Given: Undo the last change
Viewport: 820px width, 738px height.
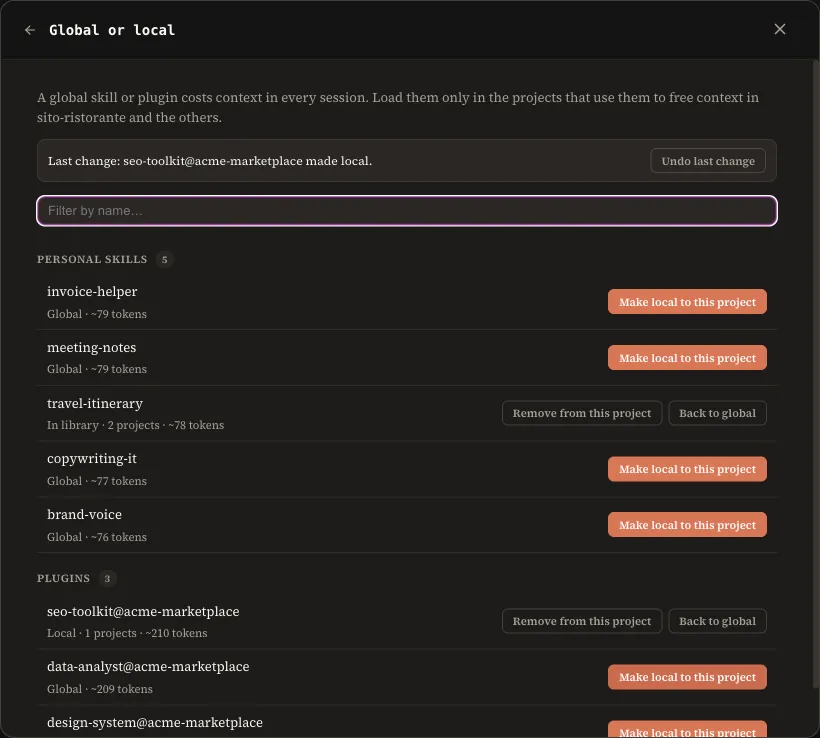Looking at the screenshot, I should pos(708,161).
